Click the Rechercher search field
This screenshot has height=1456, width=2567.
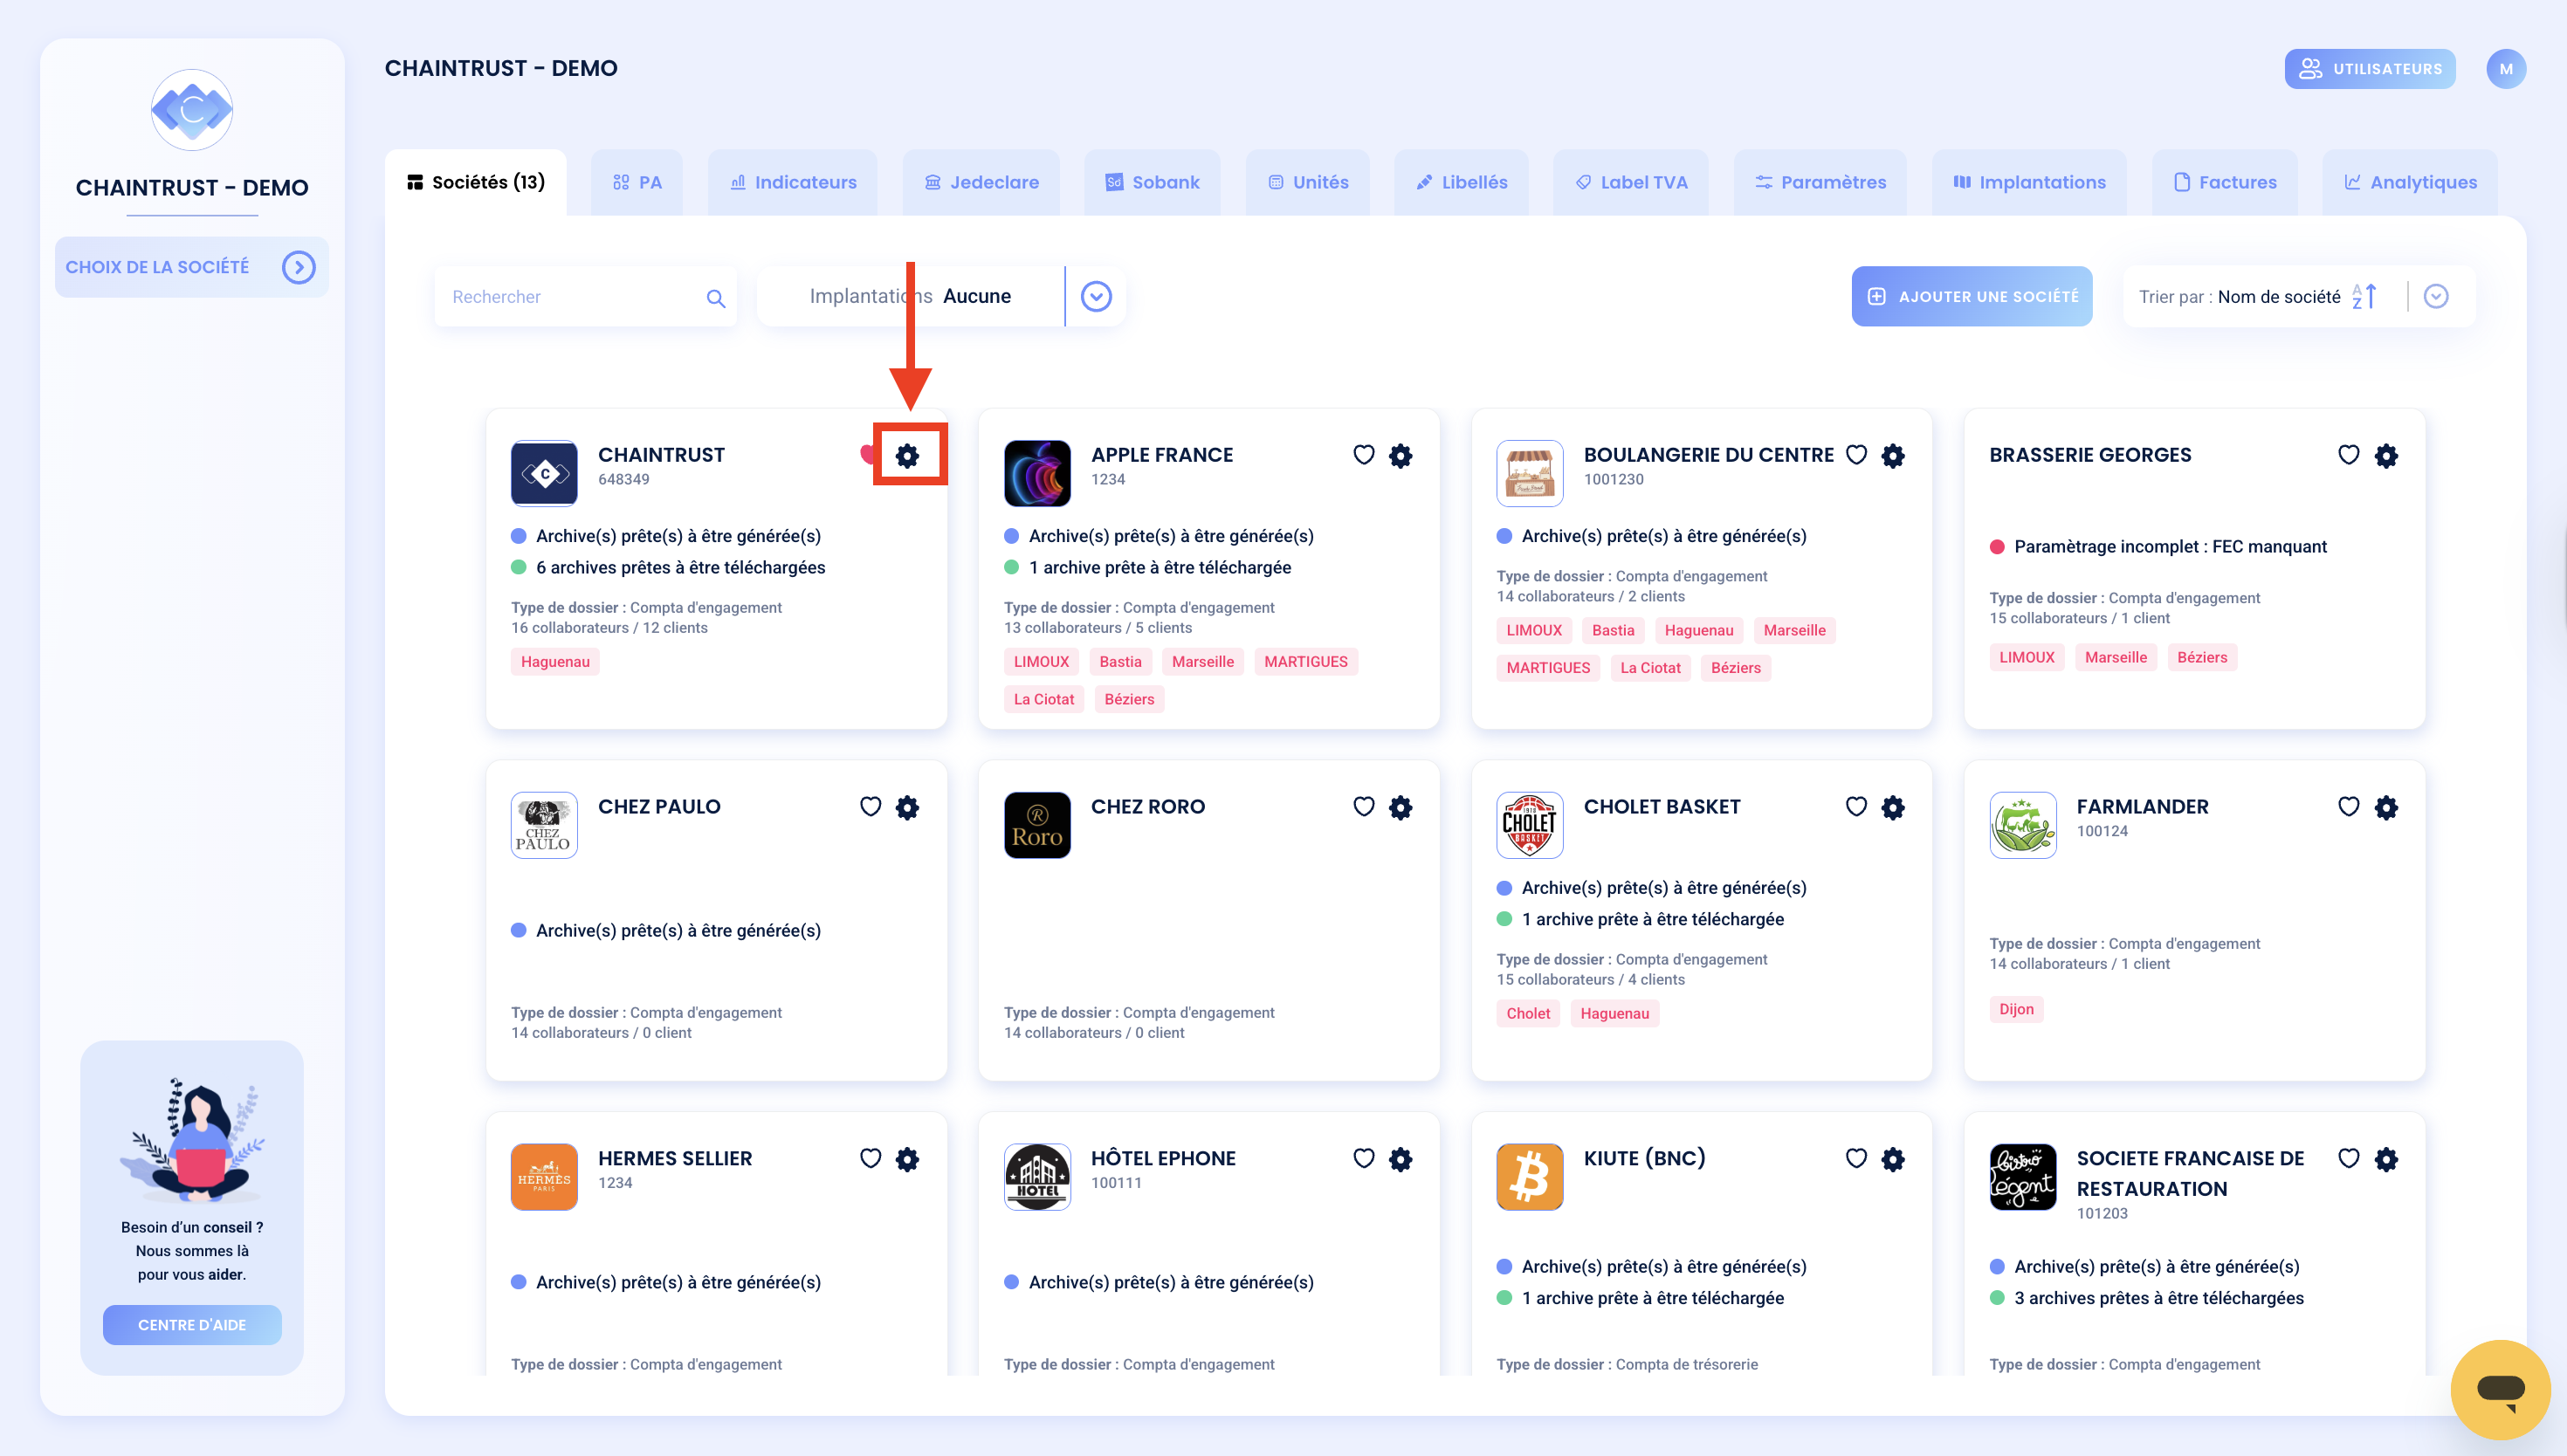tap(585, 297)
